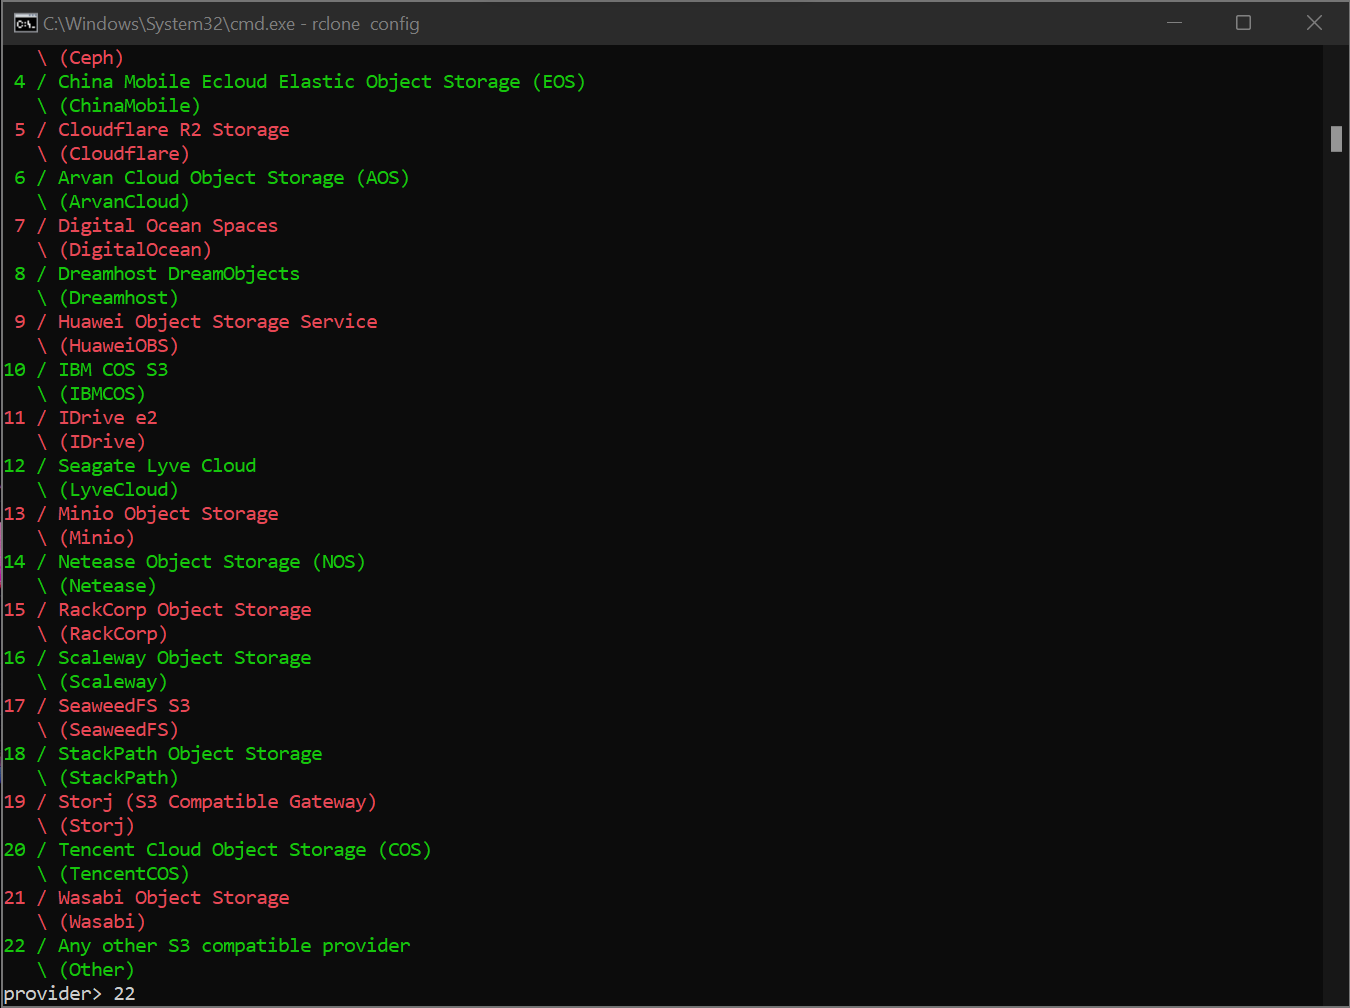Click 'Digital Ocean Spaces' line
This screenshot has height=1008, width=1350.
tap(168, 226)
